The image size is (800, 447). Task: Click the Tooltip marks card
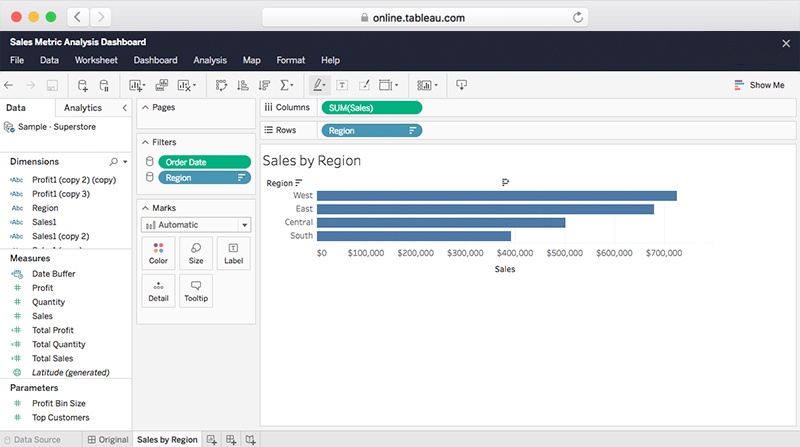tap(196, 291)
